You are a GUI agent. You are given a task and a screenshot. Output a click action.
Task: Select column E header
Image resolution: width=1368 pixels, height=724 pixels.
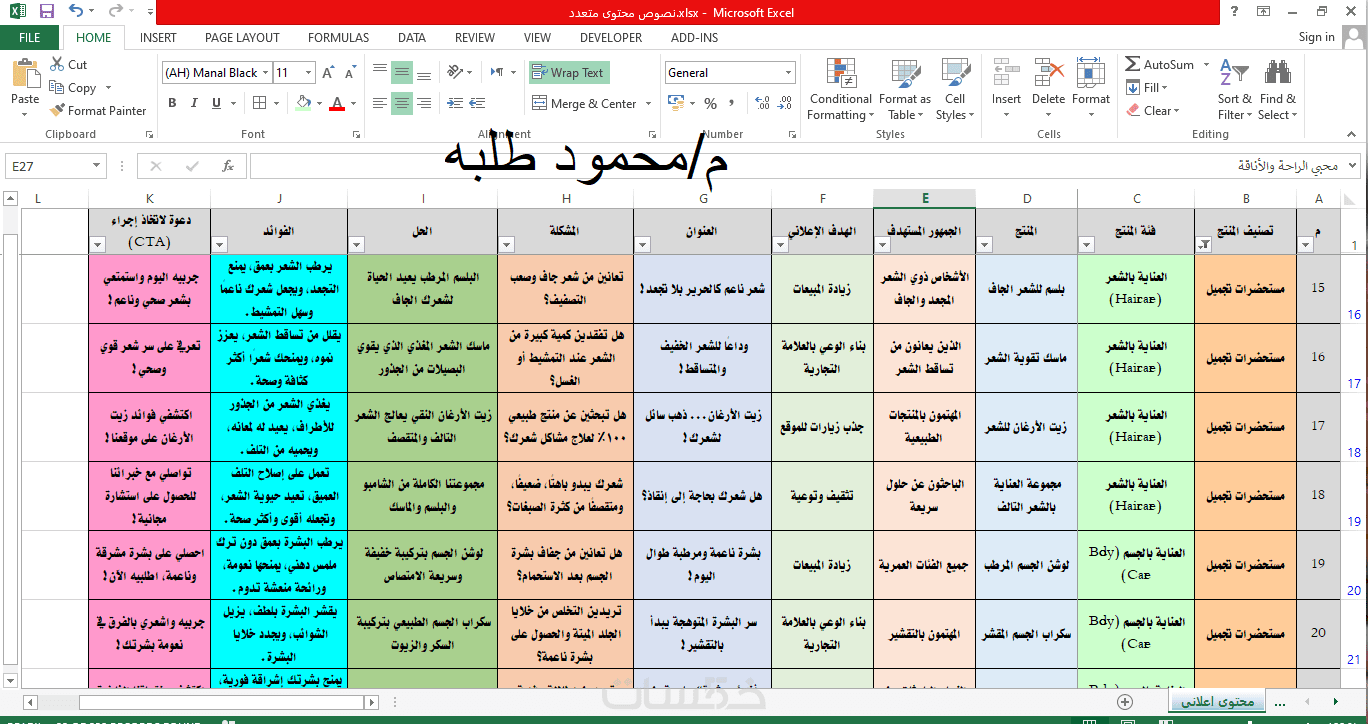pos(925,199)
